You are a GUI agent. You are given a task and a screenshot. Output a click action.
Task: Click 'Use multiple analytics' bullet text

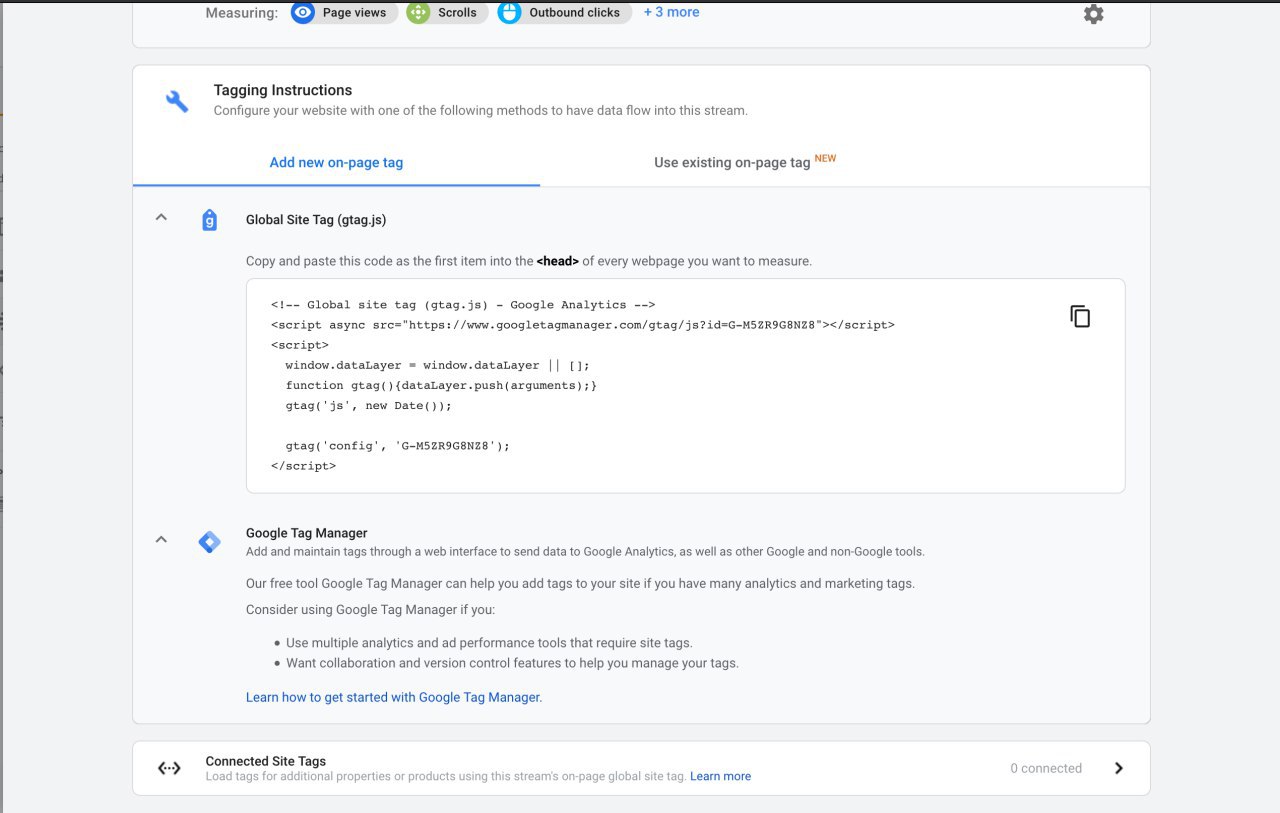tap(489, 643)
